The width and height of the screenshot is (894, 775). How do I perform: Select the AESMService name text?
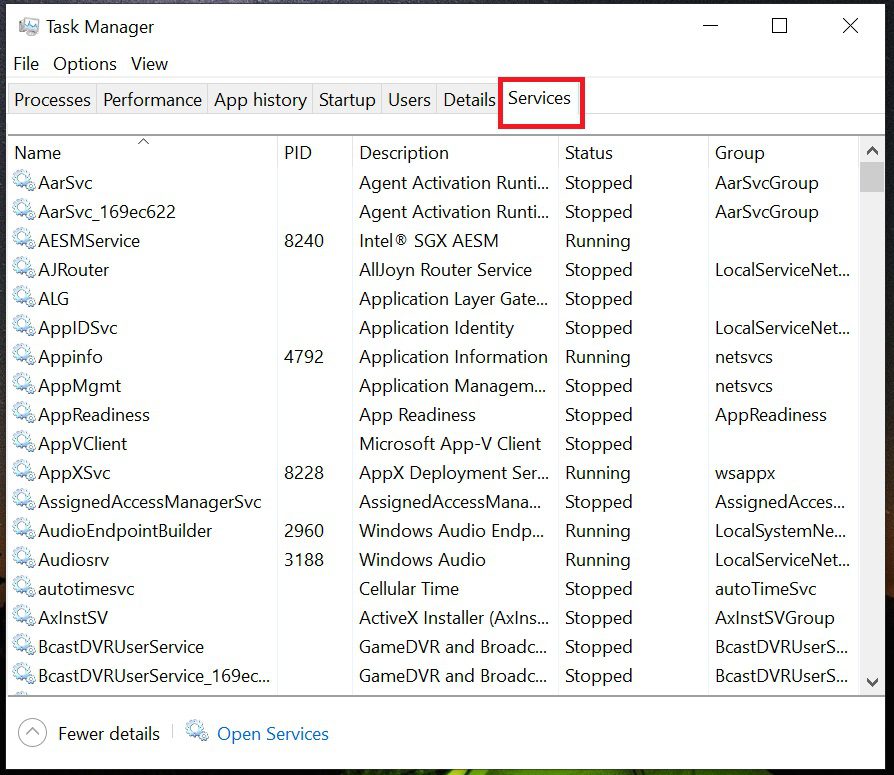click(89, 241)
